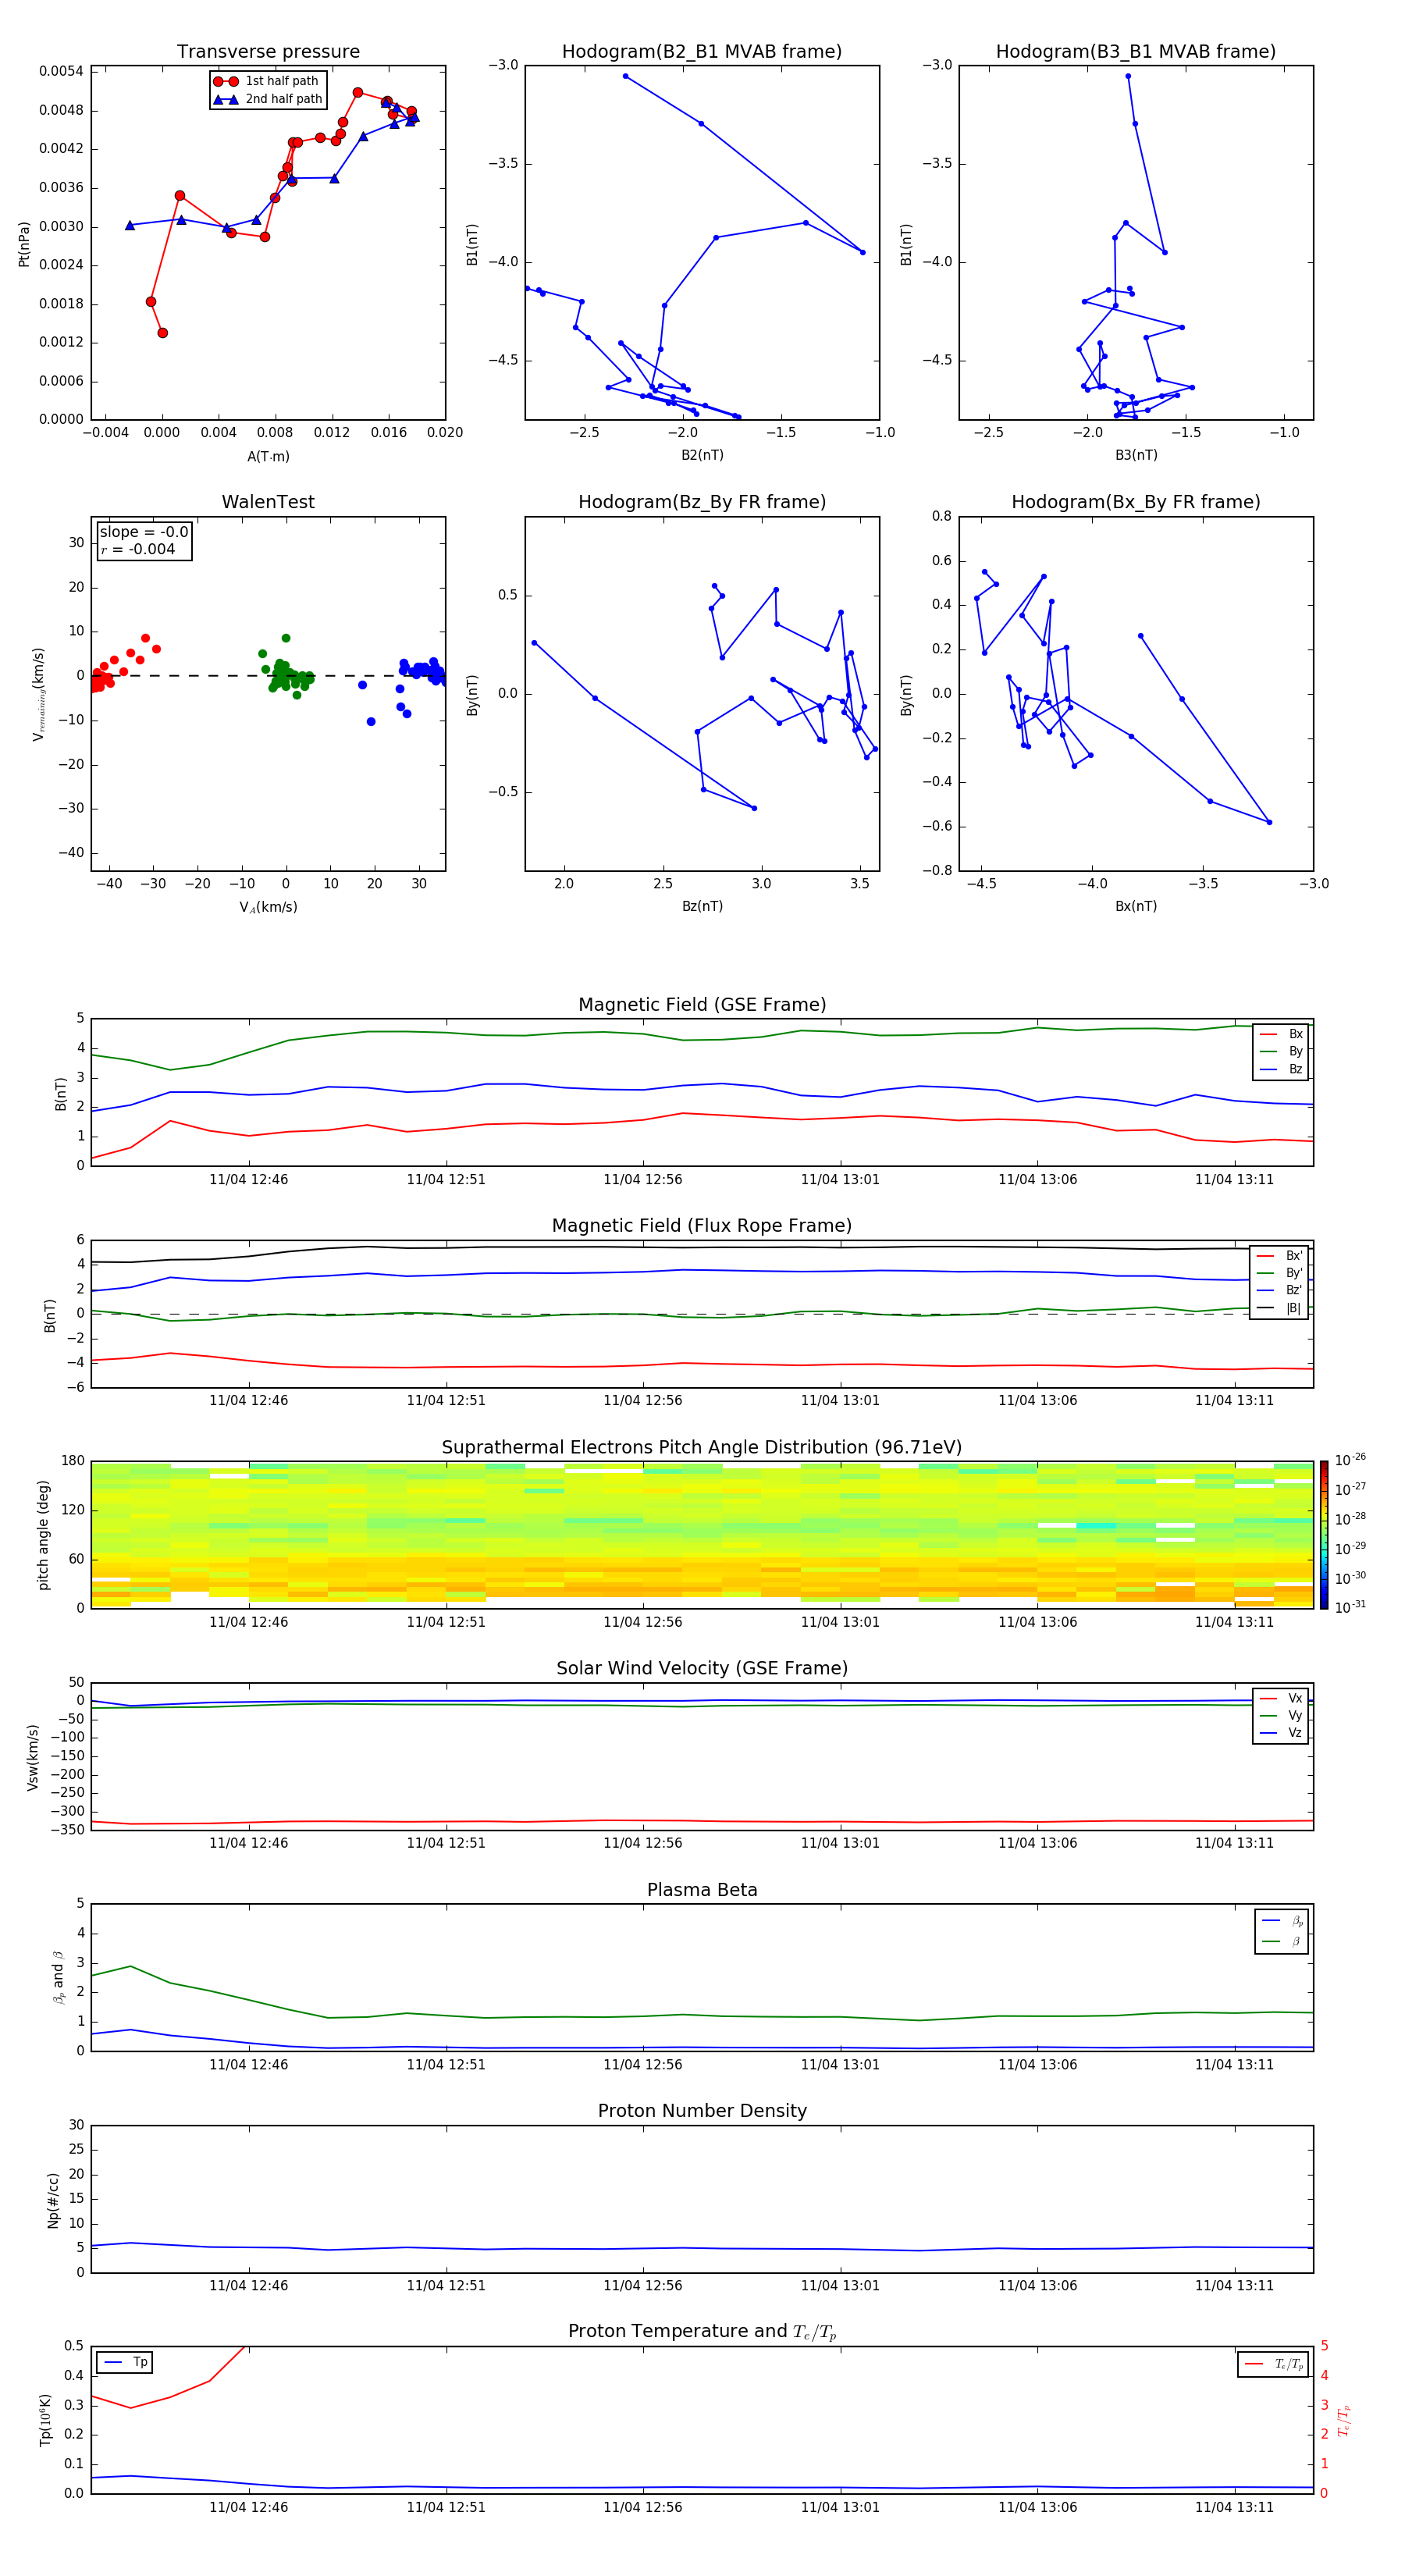Click the 'Proton Temperature and Te/Tp' title

702,2332
